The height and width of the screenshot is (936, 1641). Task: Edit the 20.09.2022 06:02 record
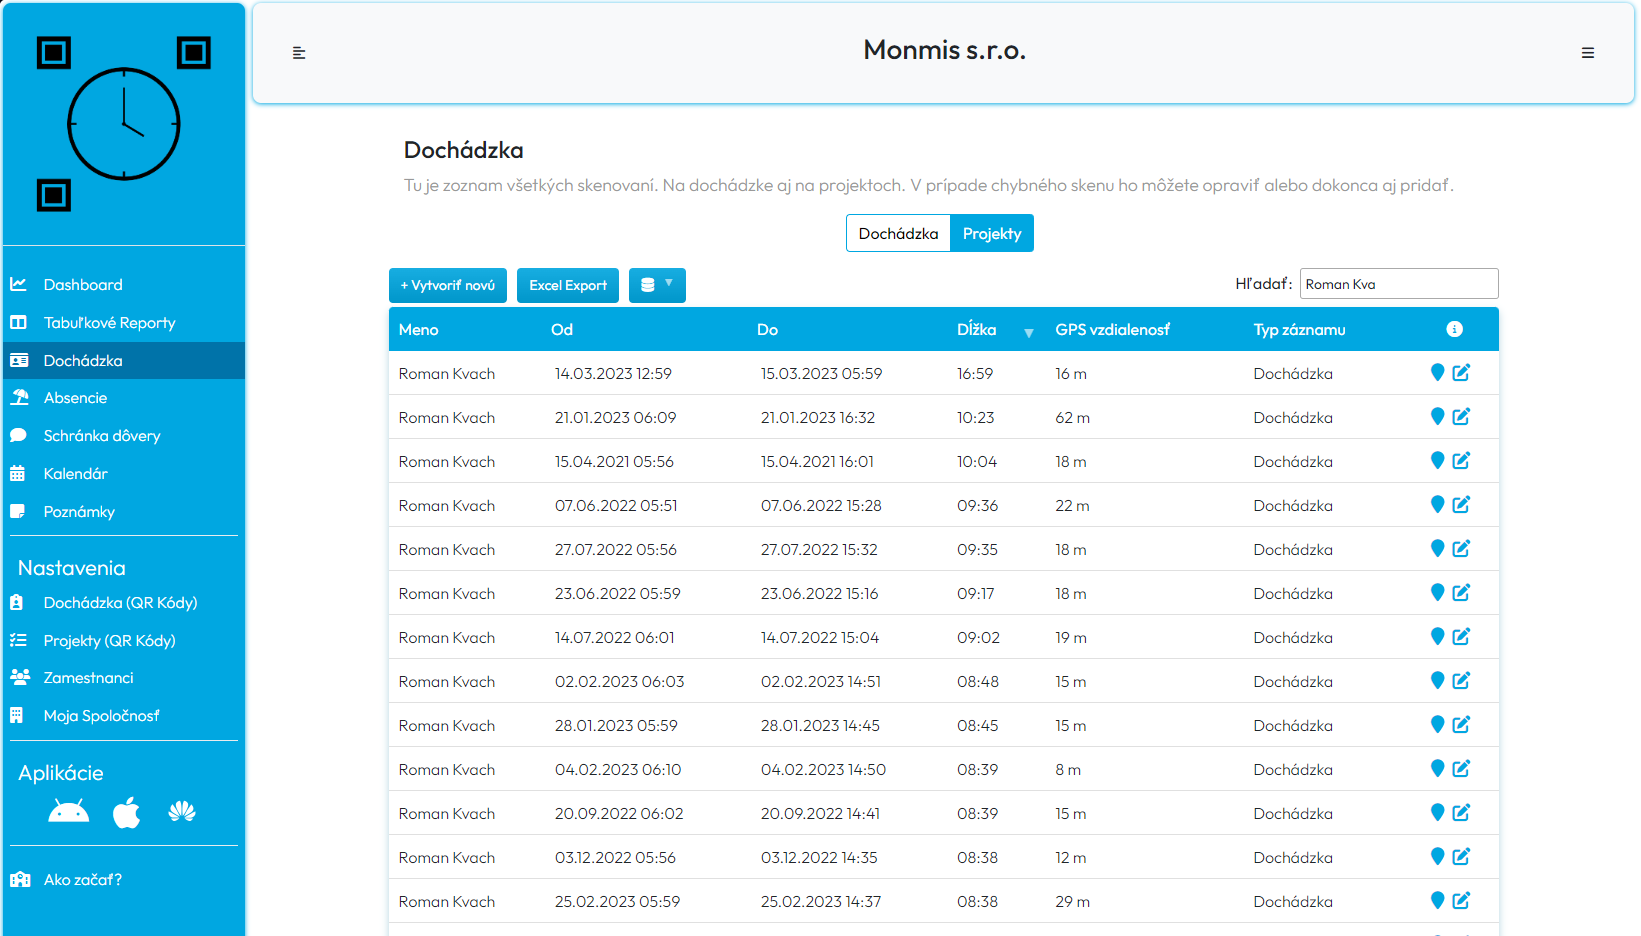(1461, 812)
